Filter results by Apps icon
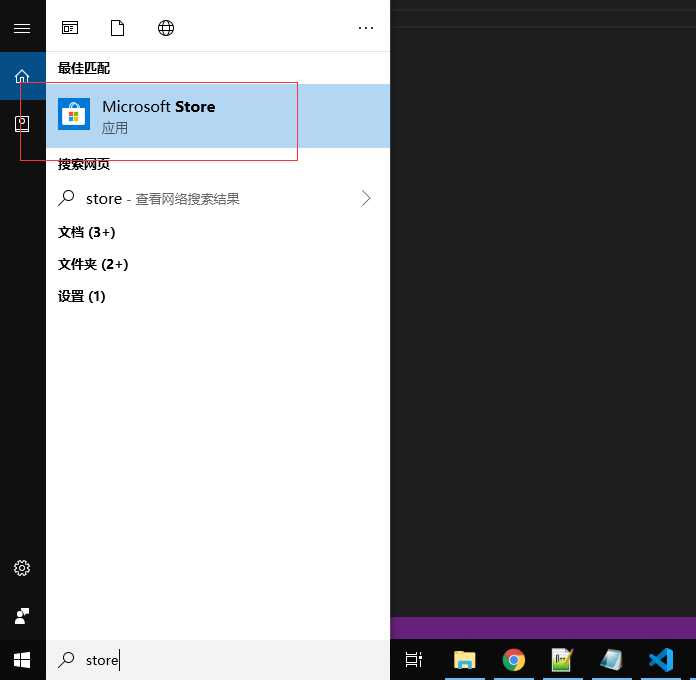 pyautogui.click(x=70, y=28)
